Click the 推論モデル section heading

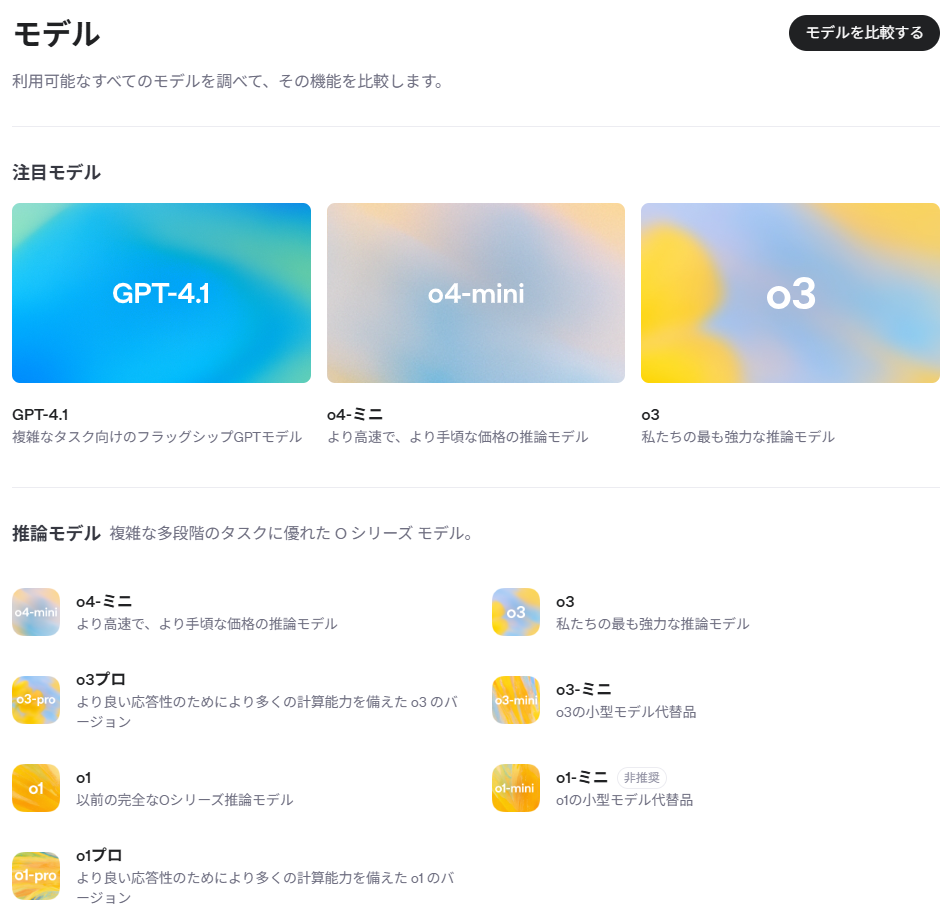pyautogui.click(x=56, y=533)
